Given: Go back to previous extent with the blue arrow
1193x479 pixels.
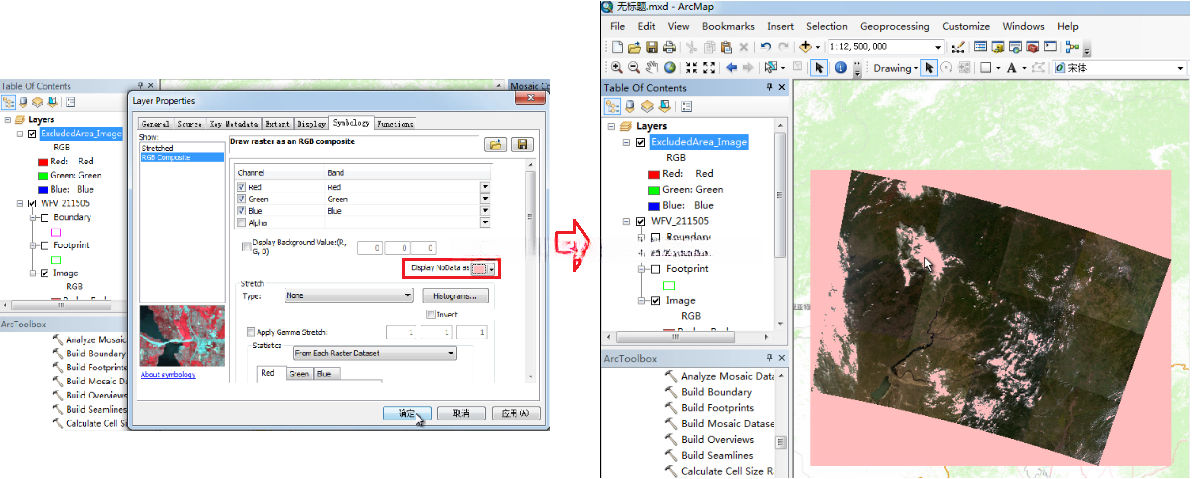Looking at the screenshot, I should pyautogui.click(x=731, y=68).
